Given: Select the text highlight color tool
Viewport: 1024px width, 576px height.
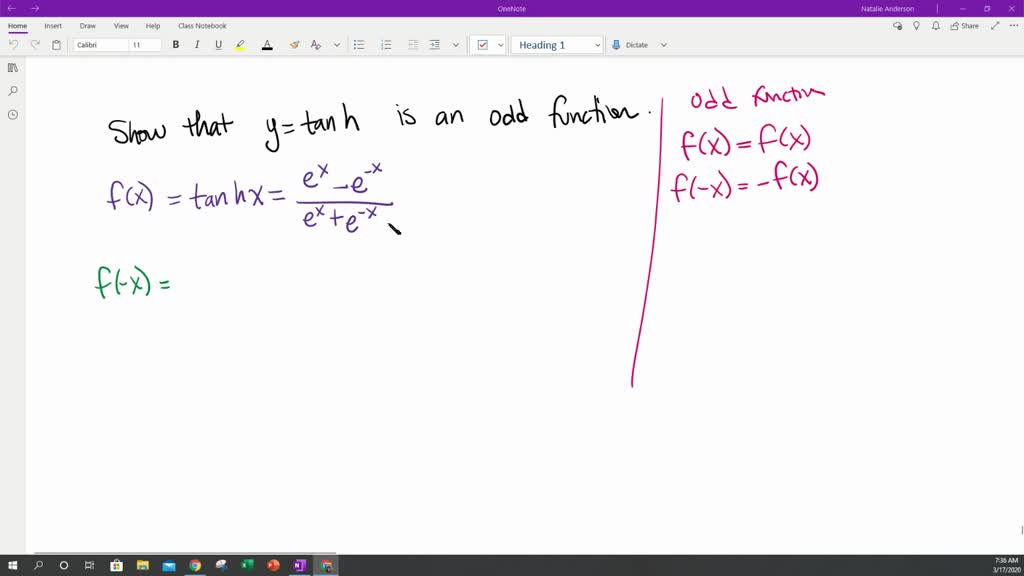Looking at the screenshot, I should coord(239,44).
